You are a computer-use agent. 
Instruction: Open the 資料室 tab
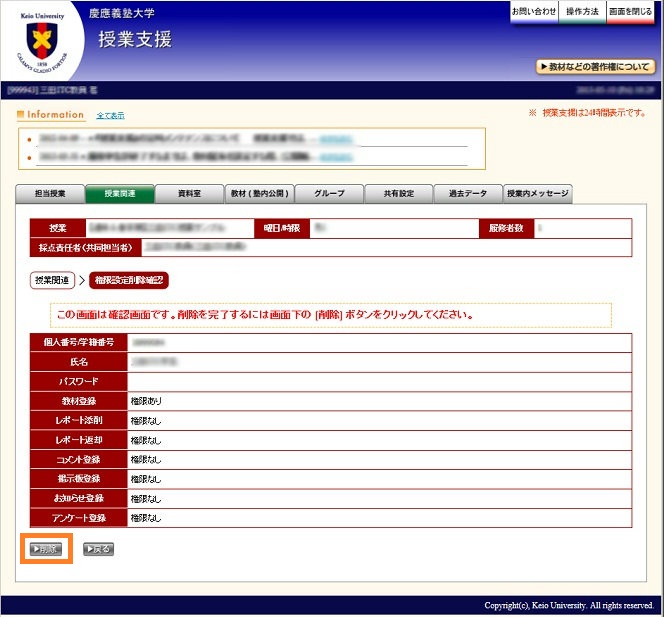189,194
